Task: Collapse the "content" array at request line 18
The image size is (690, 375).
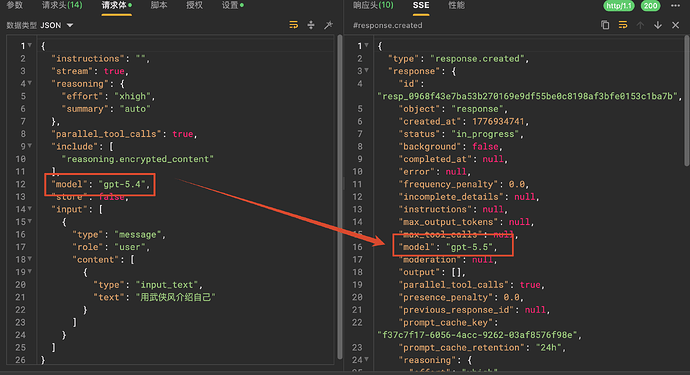Action: tap(30, 259)
